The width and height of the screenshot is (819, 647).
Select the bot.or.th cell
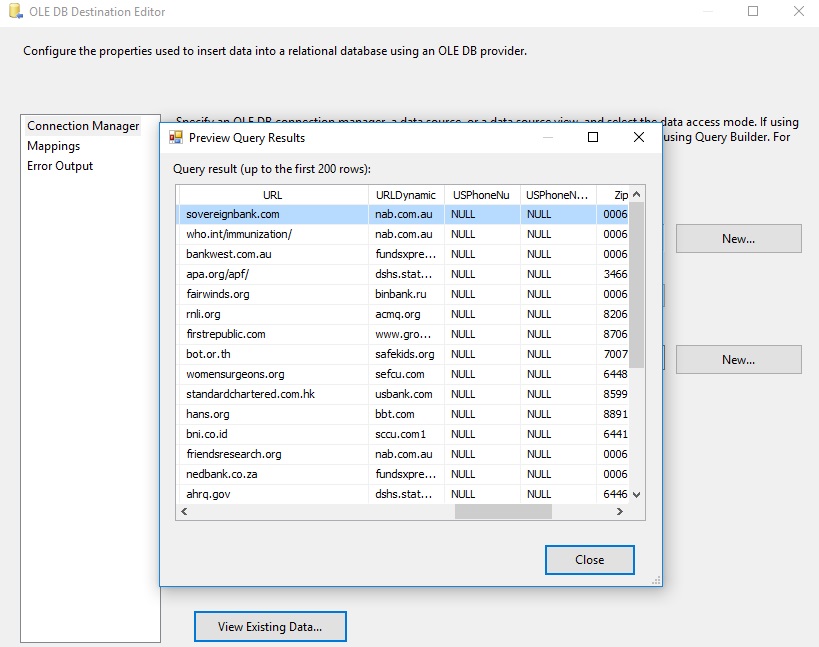[x=273, y=354]
